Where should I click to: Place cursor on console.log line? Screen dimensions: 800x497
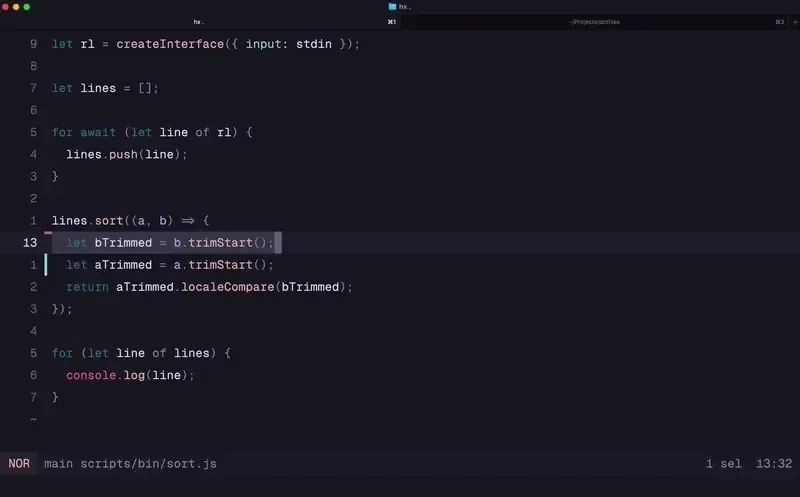tap(130, 375)
